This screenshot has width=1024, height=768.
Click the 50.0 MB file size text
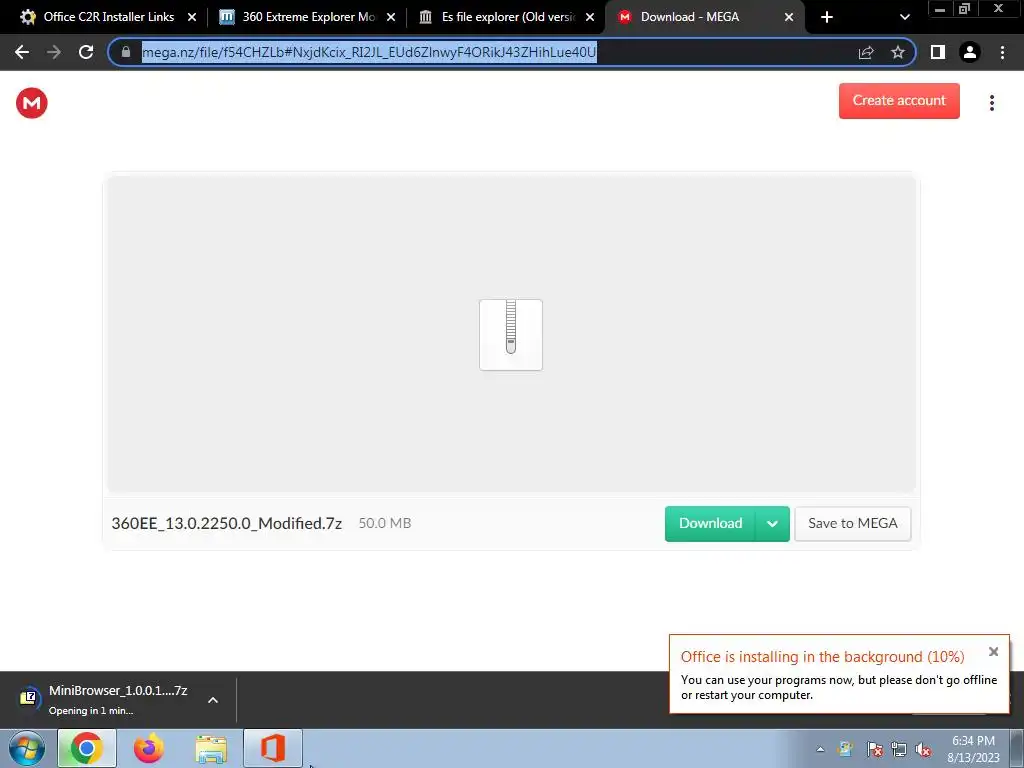(385, 523)
